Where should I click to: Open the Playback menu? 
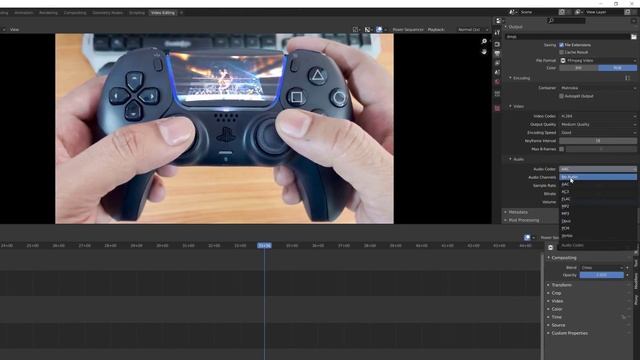point(436,29)
